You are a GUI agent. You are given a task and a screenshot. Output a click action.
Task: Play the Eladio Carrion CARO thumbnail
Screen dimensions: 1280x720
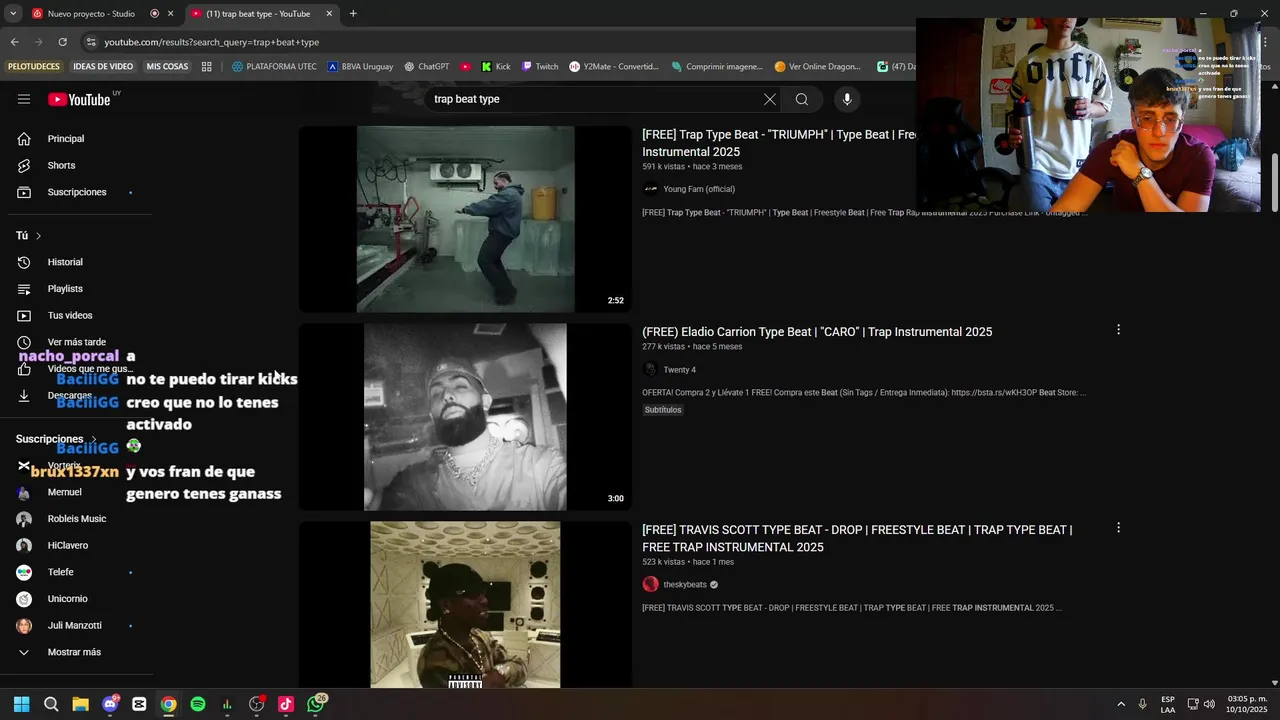pos(465,417)
